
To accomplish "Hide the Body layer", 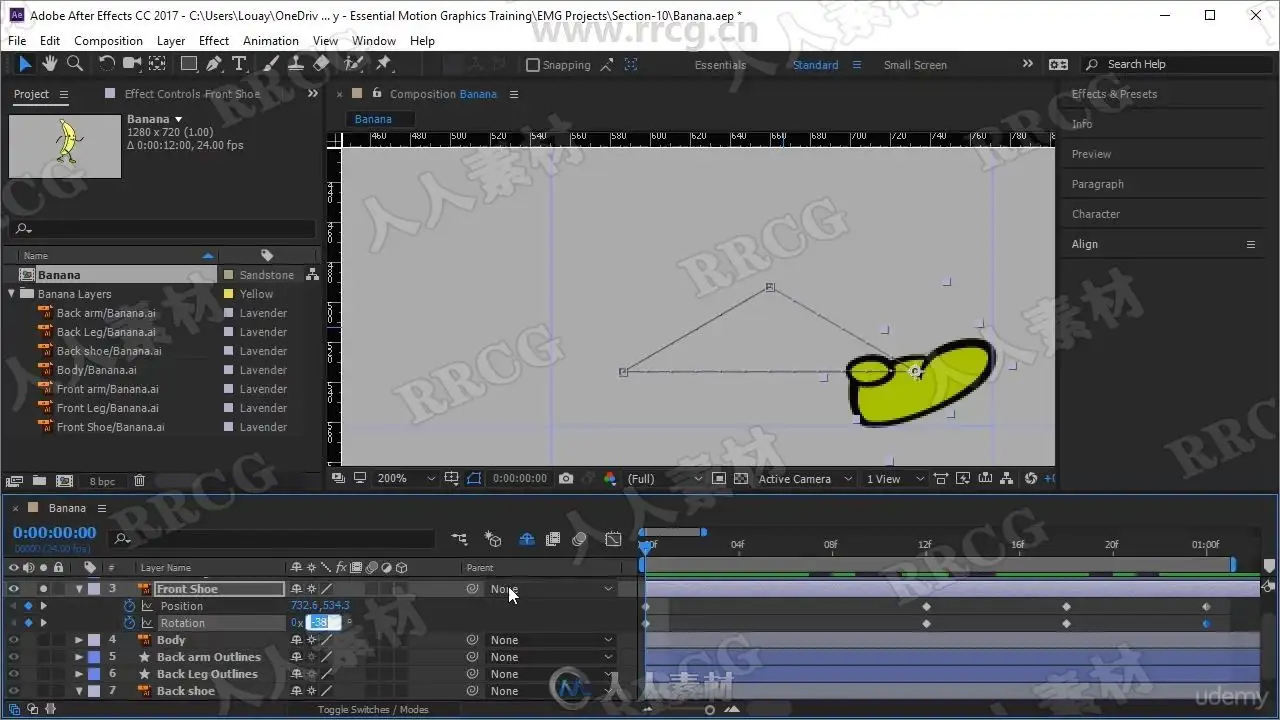I will (14, 640).
